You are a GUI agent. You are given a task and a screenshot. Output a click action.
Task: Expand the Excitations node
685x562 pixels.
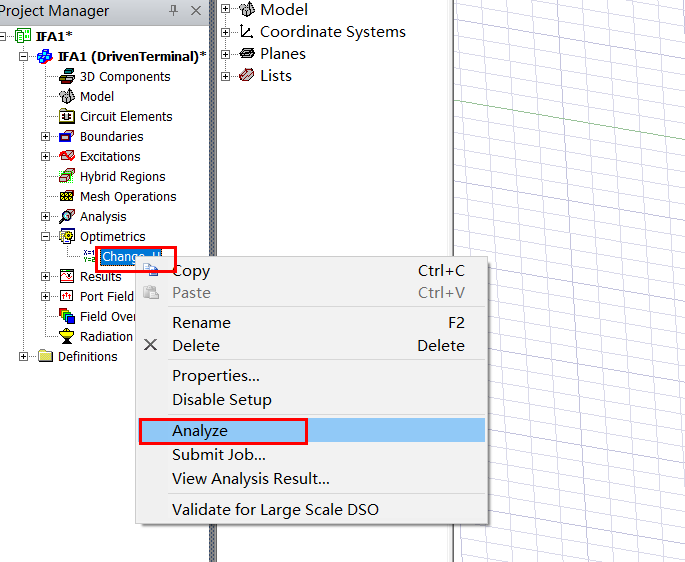click(x=45, y=156)
